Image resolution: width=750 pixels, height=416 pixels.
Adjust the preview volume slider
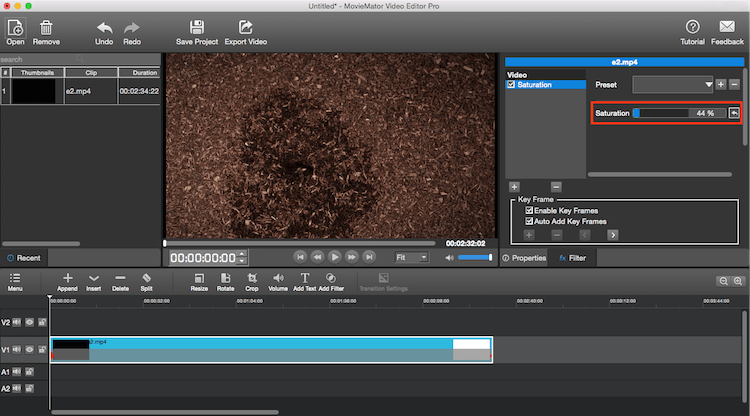475,257
